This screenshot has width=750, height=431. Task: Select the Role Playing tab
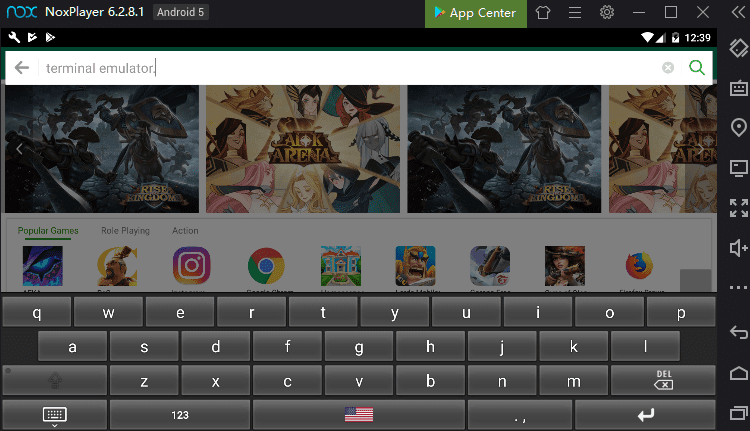125,231
